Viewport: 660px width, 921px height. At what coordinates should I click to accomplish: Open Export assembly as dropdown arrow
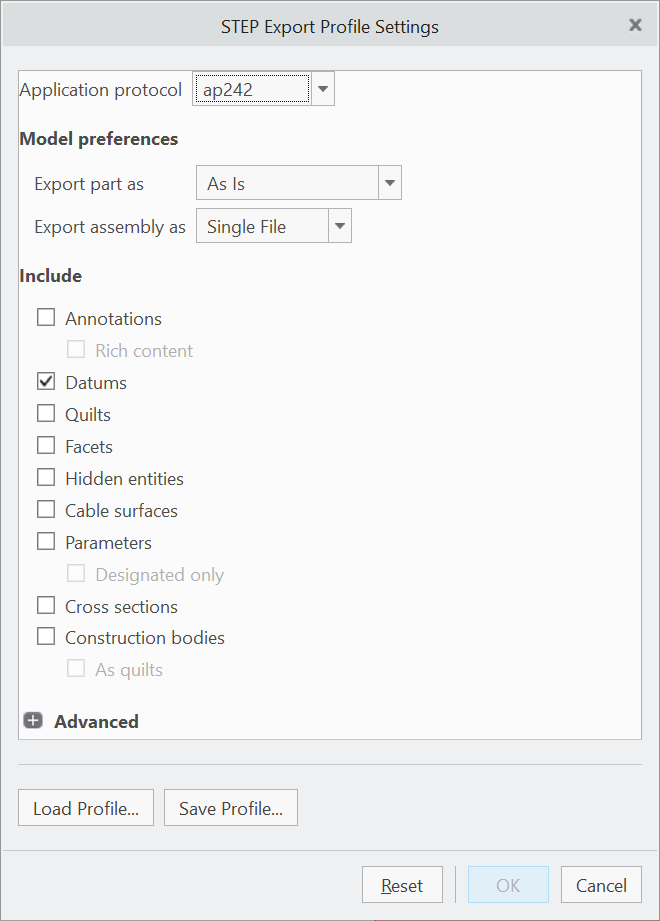[340, 226]
